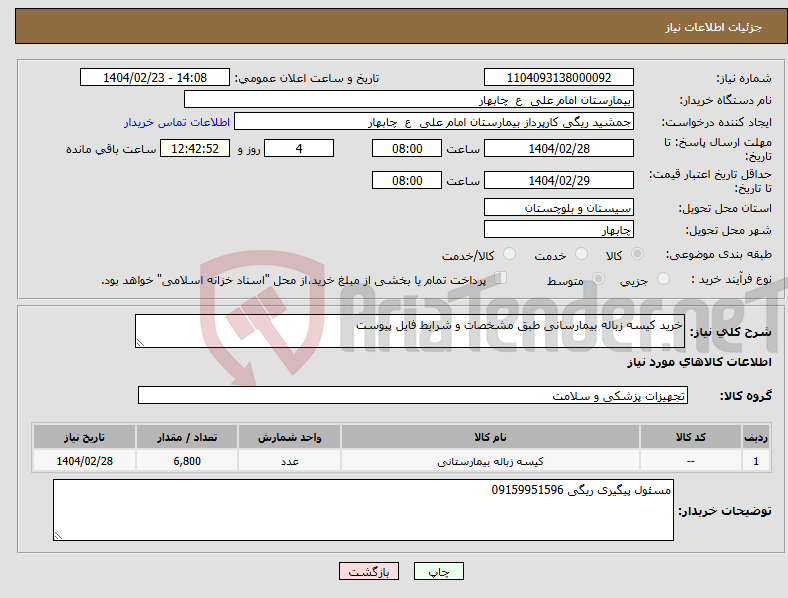Select the جزیی purchase type radio
The height and width of the screenshot is (598, 788).
[x=663, y=278]
